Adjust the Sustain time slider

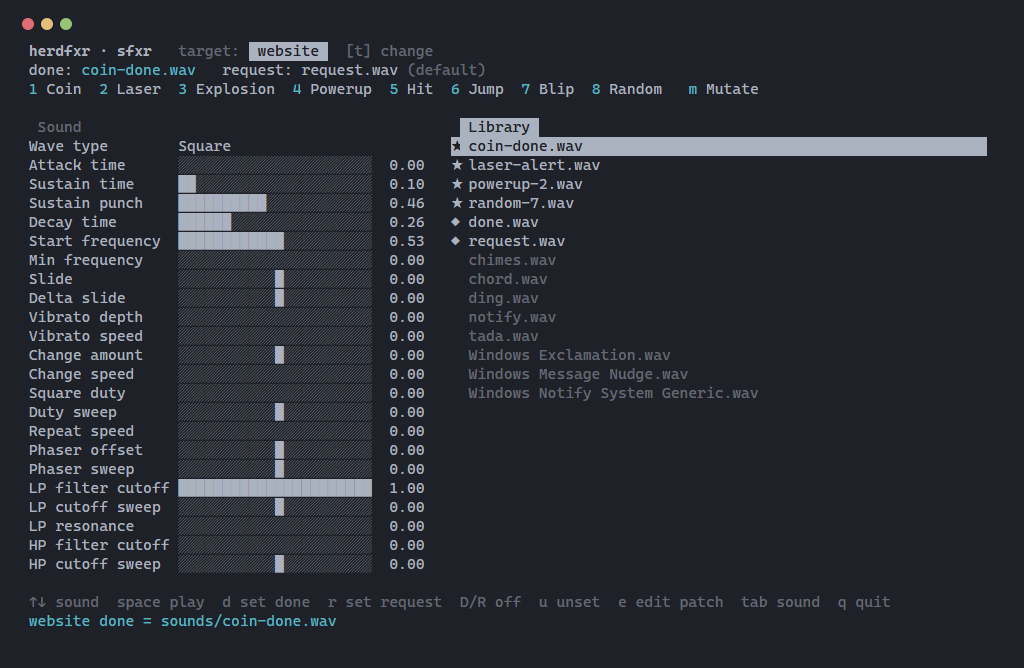point(275,184)
